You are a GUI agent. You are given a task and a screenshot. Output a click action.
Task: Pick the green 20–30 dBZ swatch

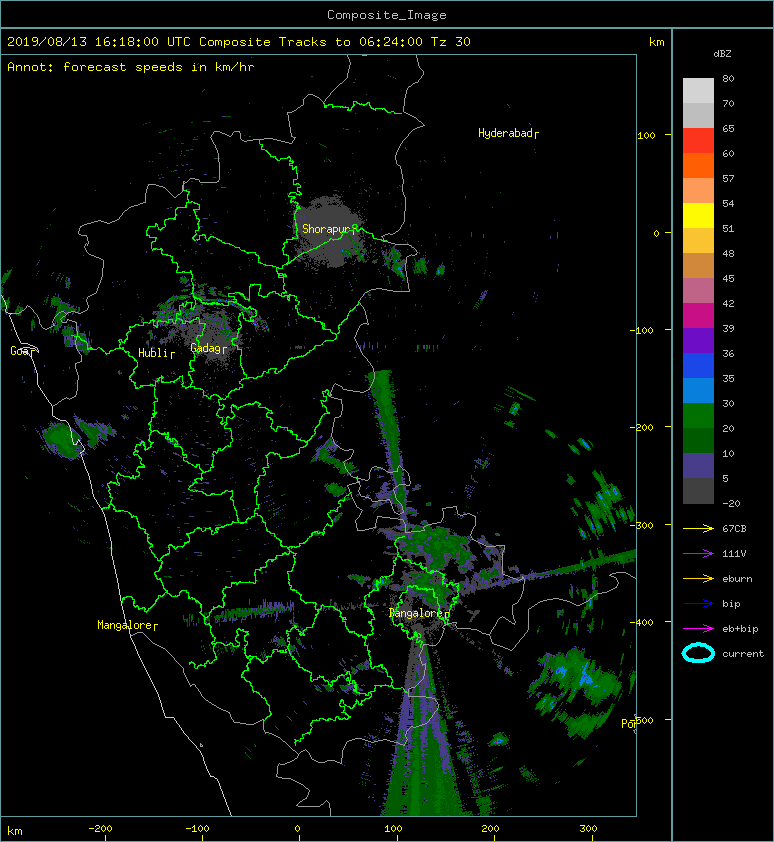point(698,415)
